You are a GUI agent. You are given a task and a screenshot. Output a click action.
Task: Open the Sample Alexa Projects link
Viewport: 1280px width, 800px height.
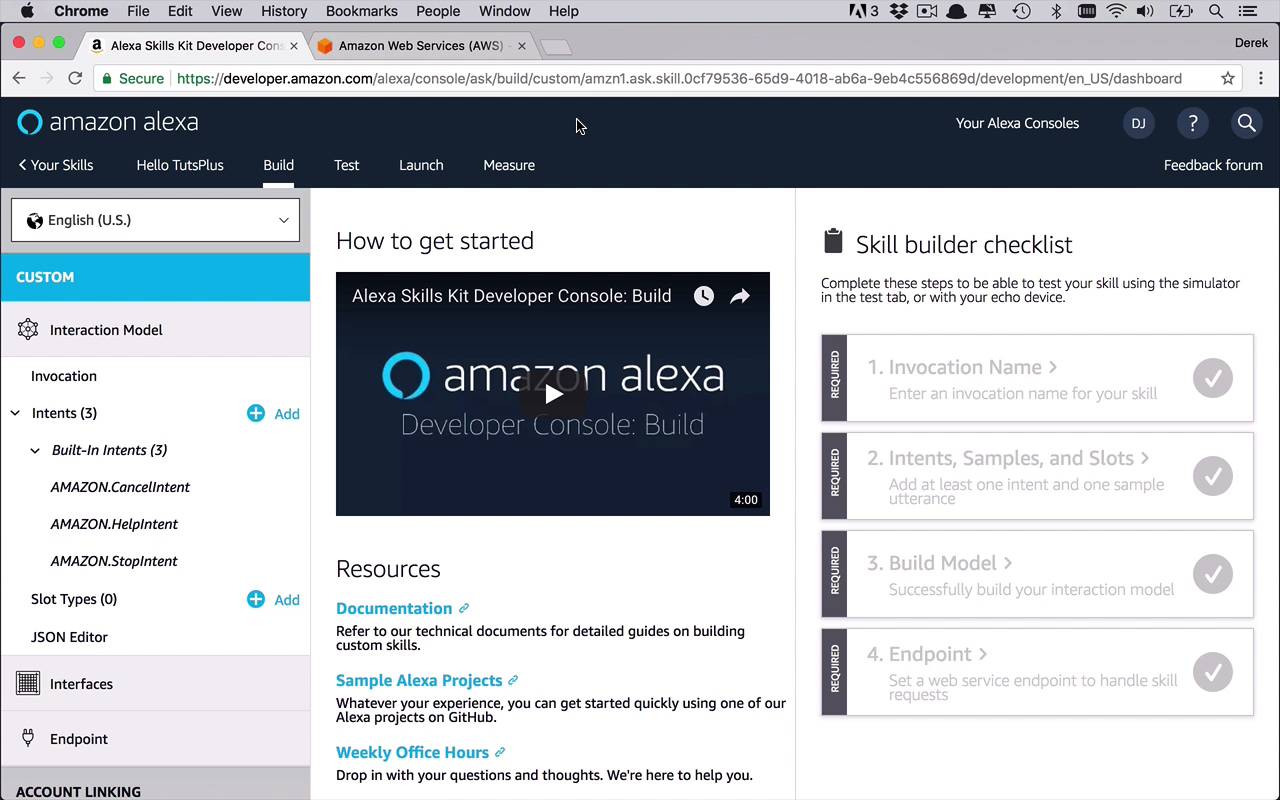click(x=419, y=680)
